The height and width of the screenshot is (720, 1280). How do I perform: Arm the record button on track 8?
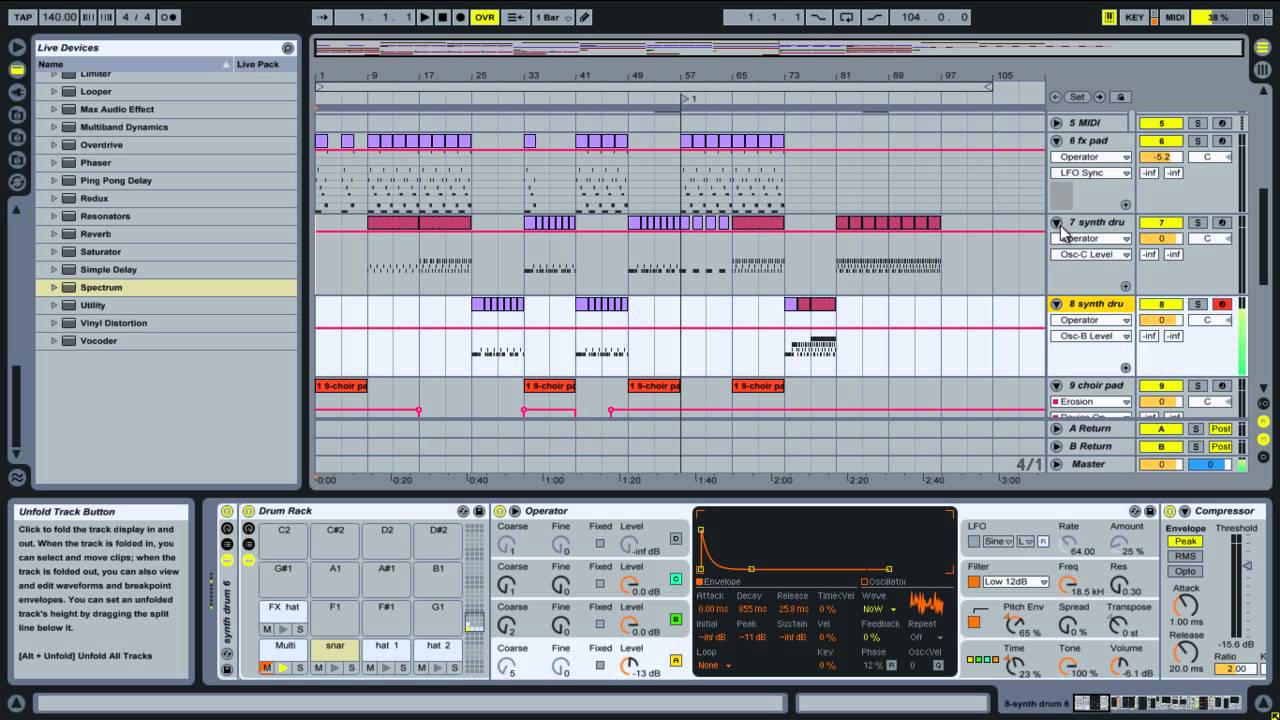point(1221,304)
